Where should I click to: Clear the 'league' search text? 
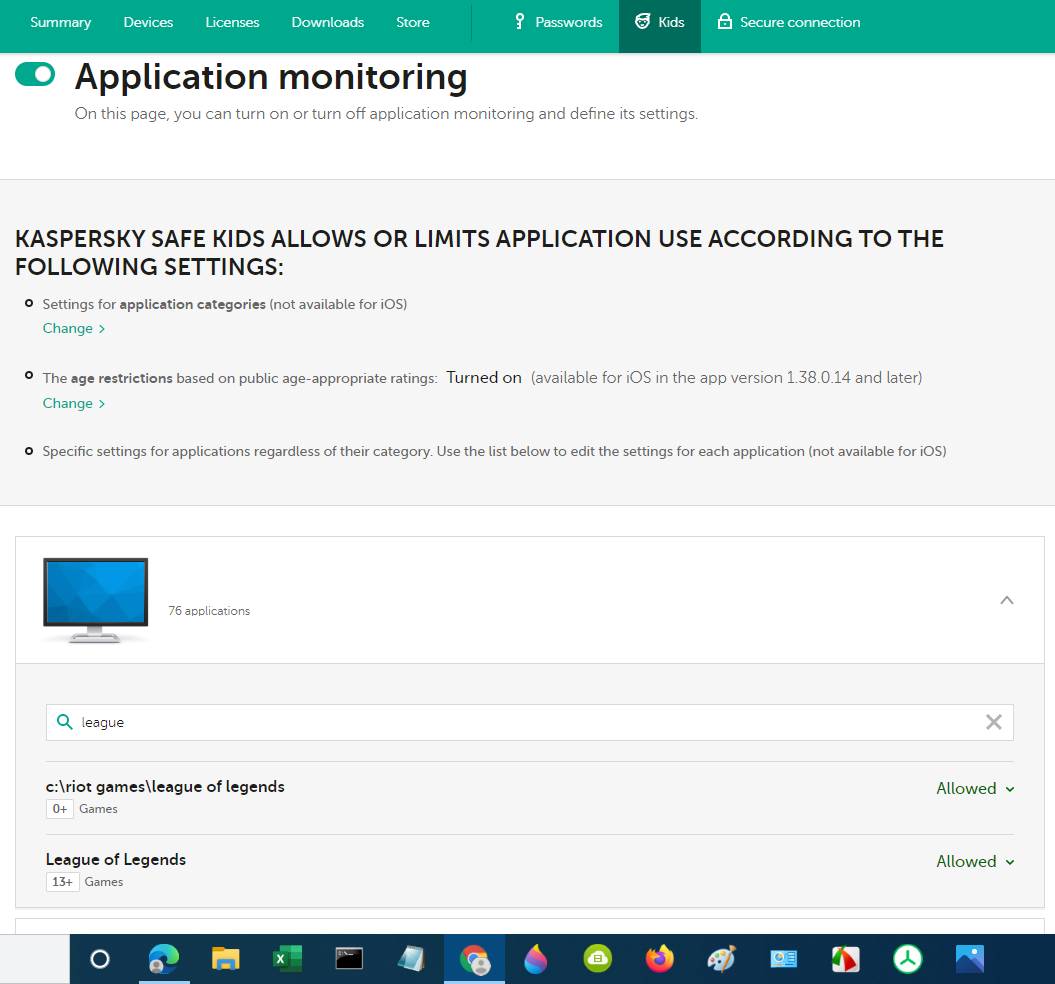click(x=994, y=722)
